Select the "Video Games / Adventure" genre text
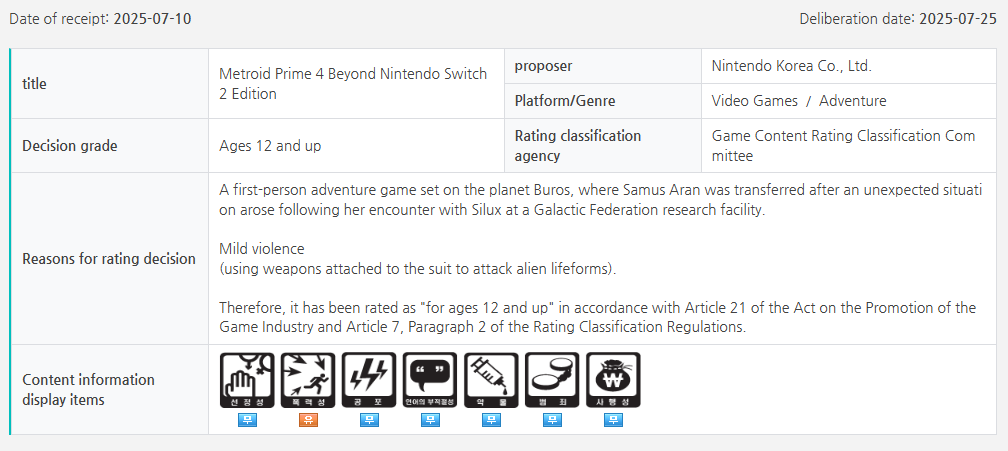 click(798, 101)
